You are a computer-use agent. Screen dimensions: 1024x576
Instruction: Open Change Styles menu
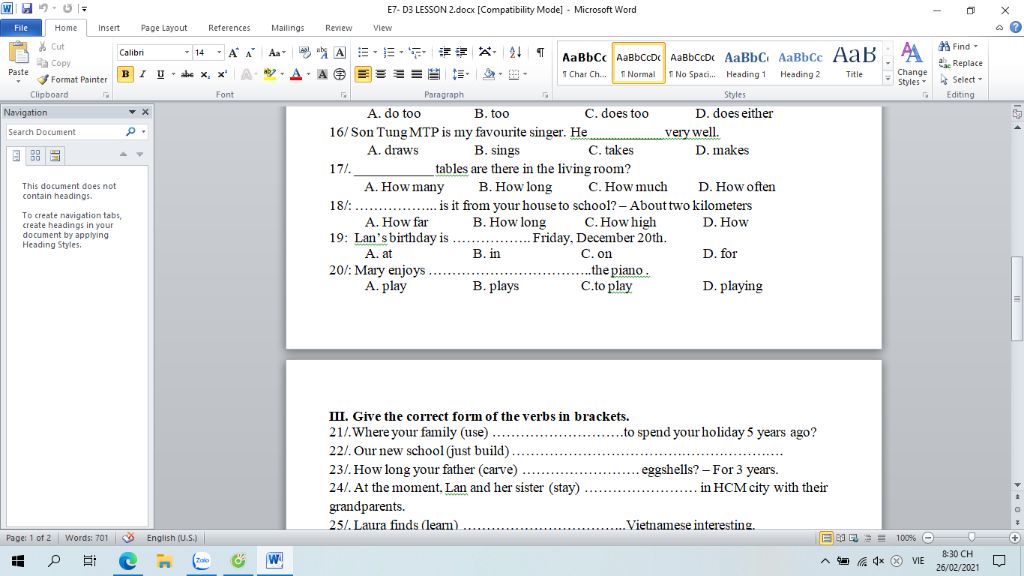click(912, 63)
